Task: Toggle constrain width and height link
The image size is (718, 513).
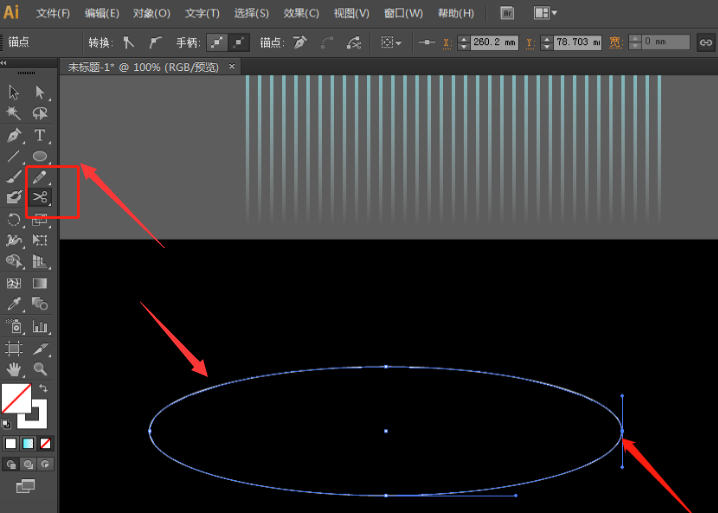Action: [706, 43]
